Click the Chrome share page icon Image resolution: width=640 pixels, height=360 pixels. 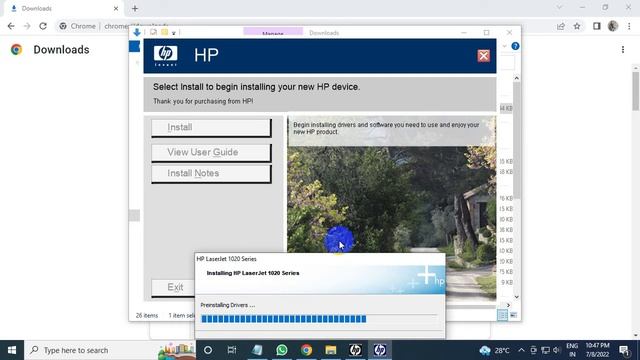point(560,26)
